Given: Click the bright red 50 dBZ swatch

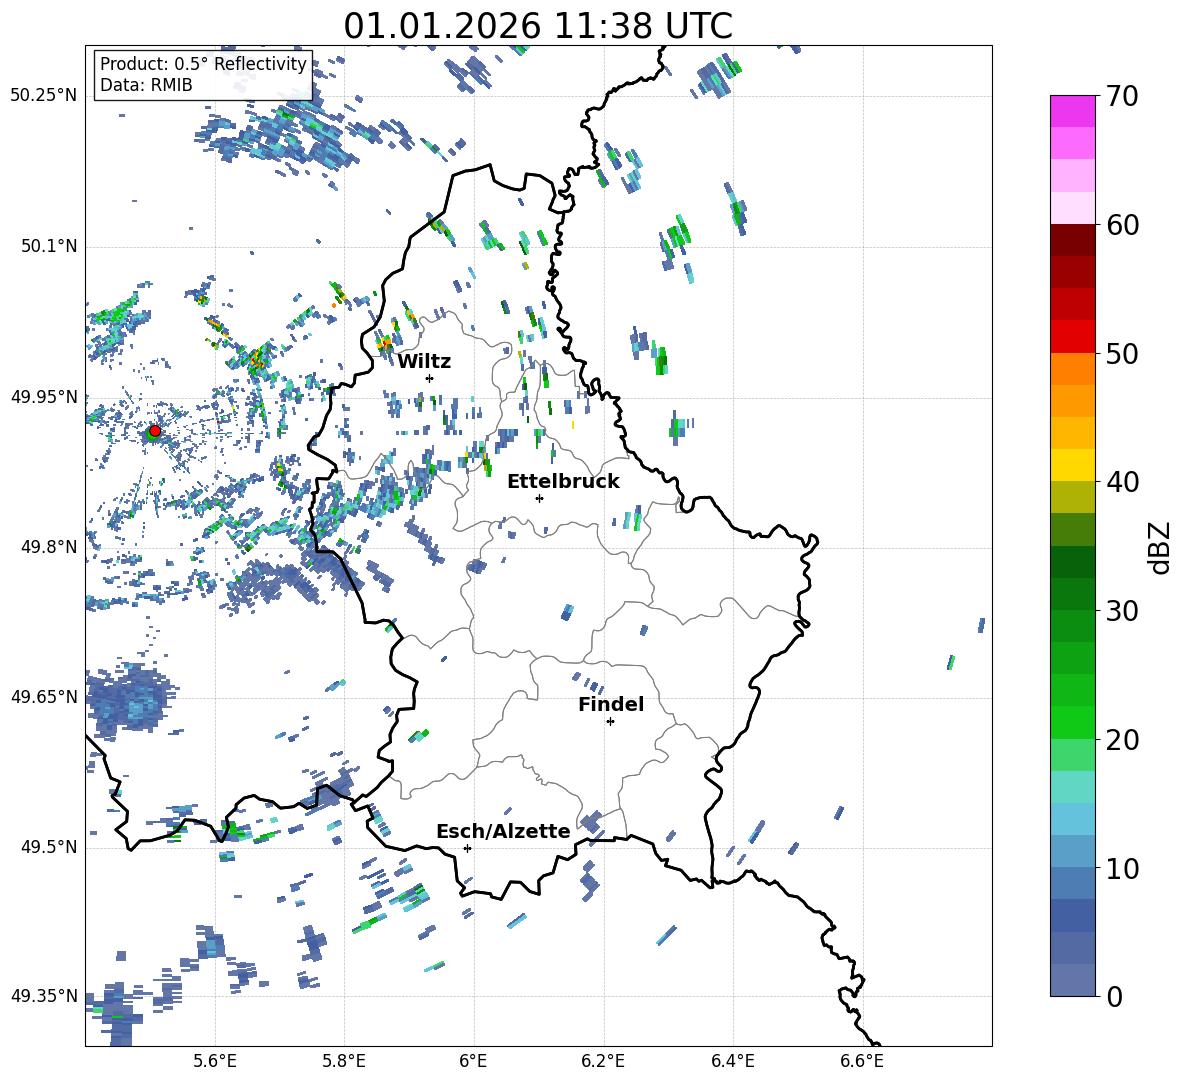Looking at the screenshot, I should 1073,337.
